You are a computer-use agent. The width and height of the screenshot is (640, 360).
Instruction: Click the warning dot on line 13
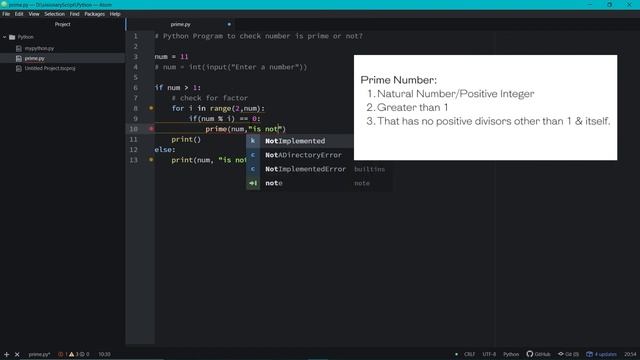tap(151, 160)
